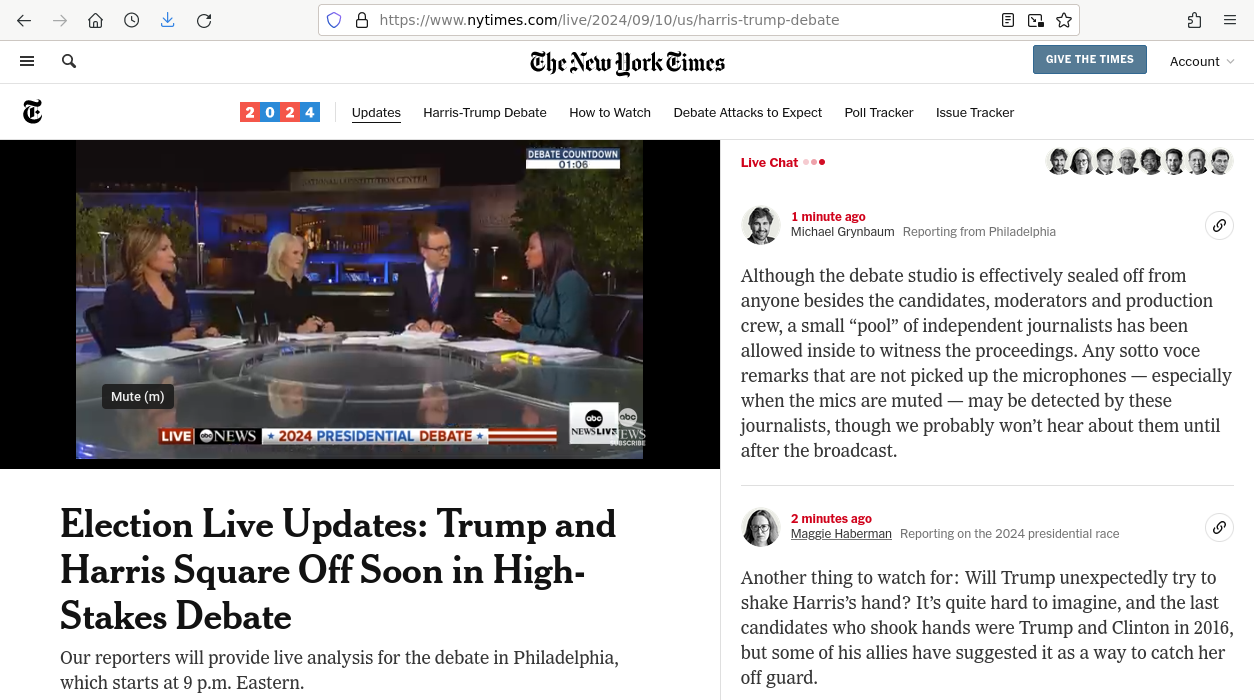Click the Give The Times button
Image resolution: width=1254 pixels, height=700 pixels.
click(x=1089, y=59)
